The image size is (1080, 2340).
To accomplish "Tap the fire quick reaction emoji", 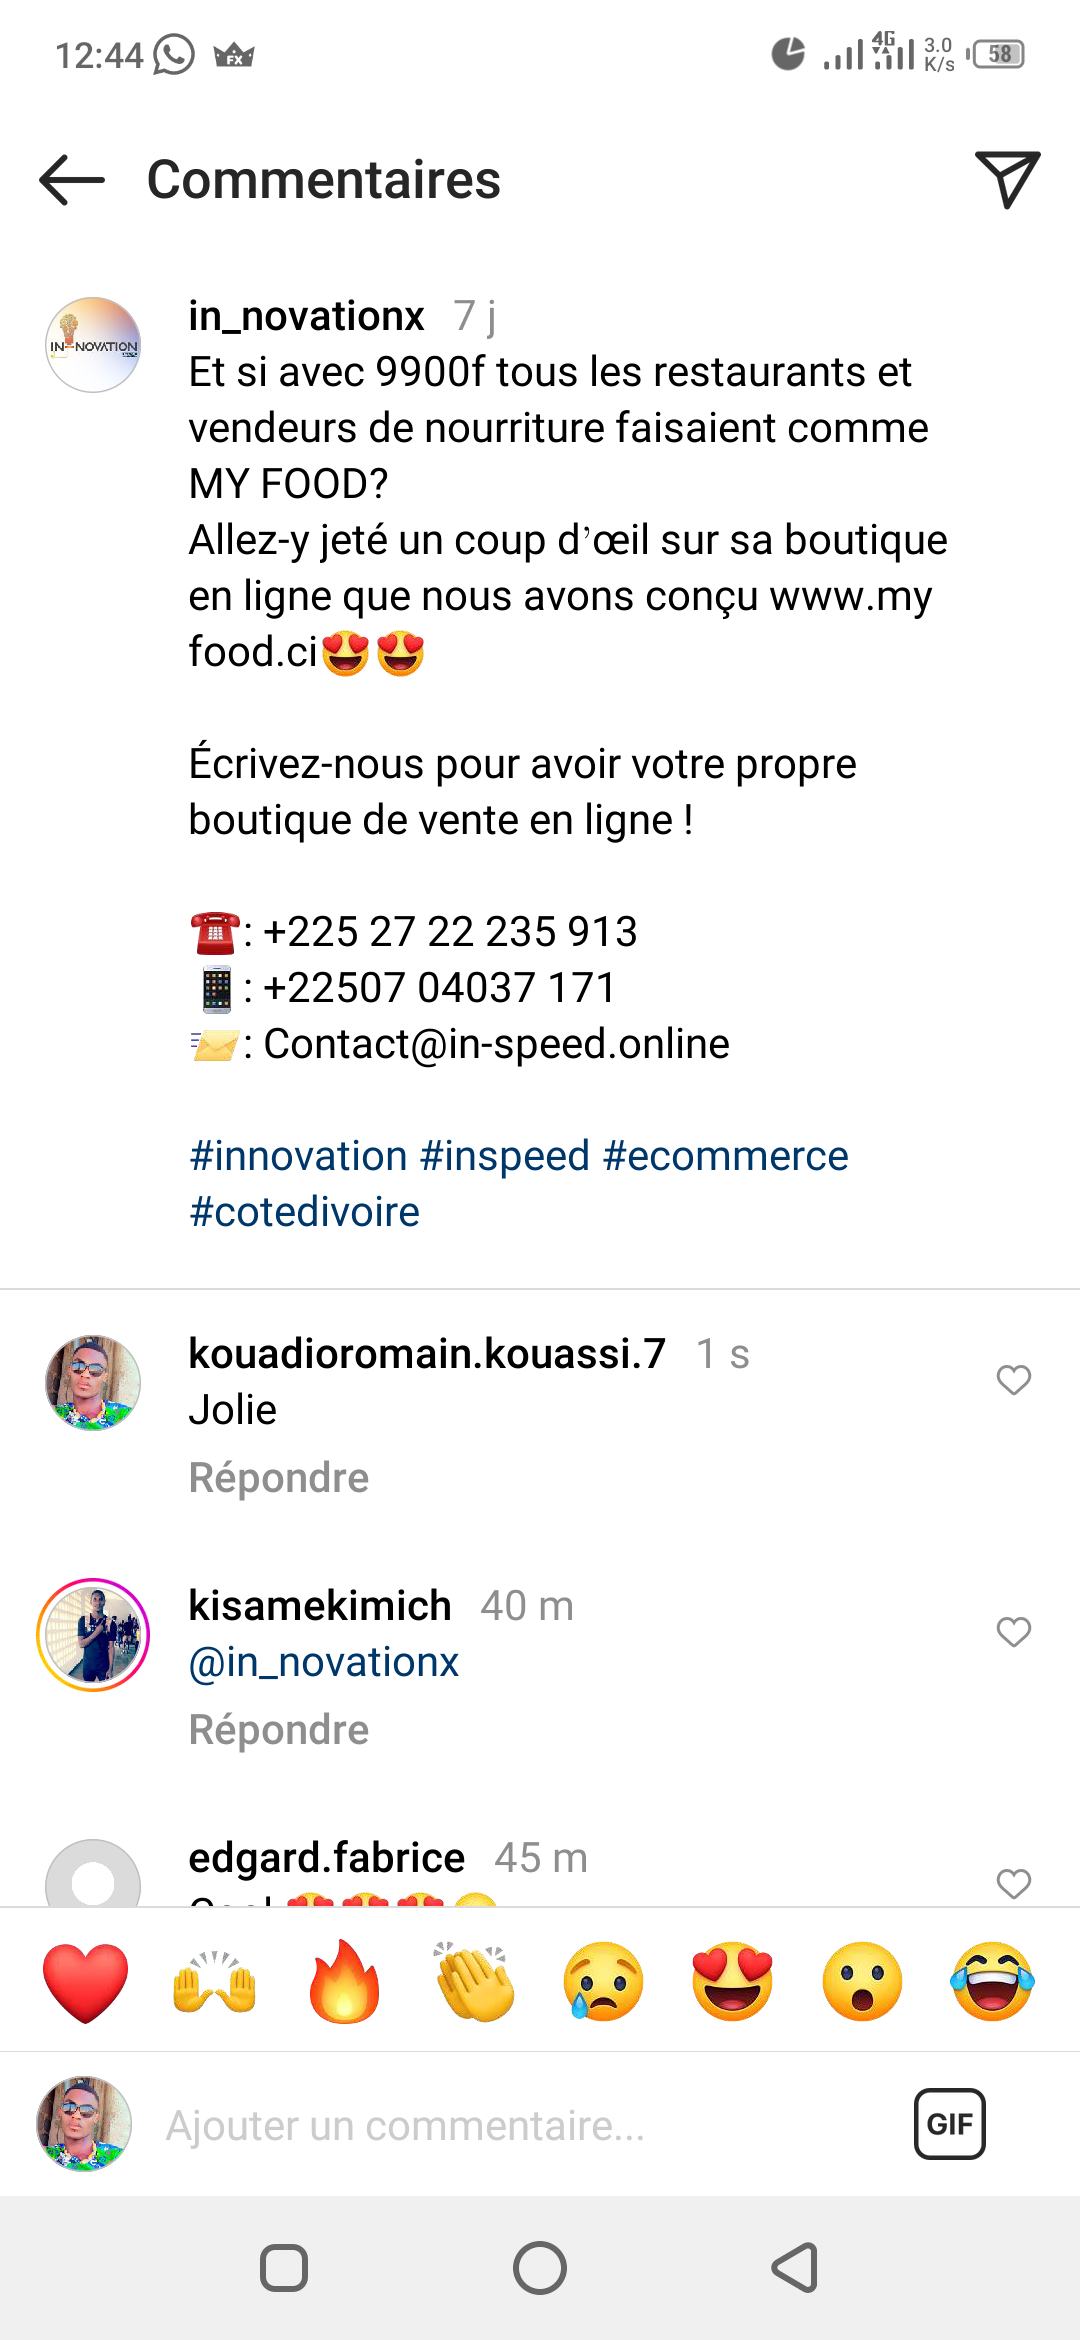I will 345,1982.
